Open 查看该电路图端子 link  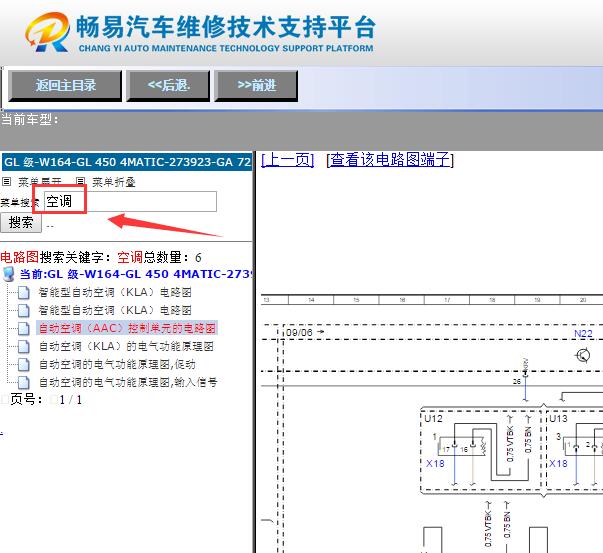coord(390,160)
